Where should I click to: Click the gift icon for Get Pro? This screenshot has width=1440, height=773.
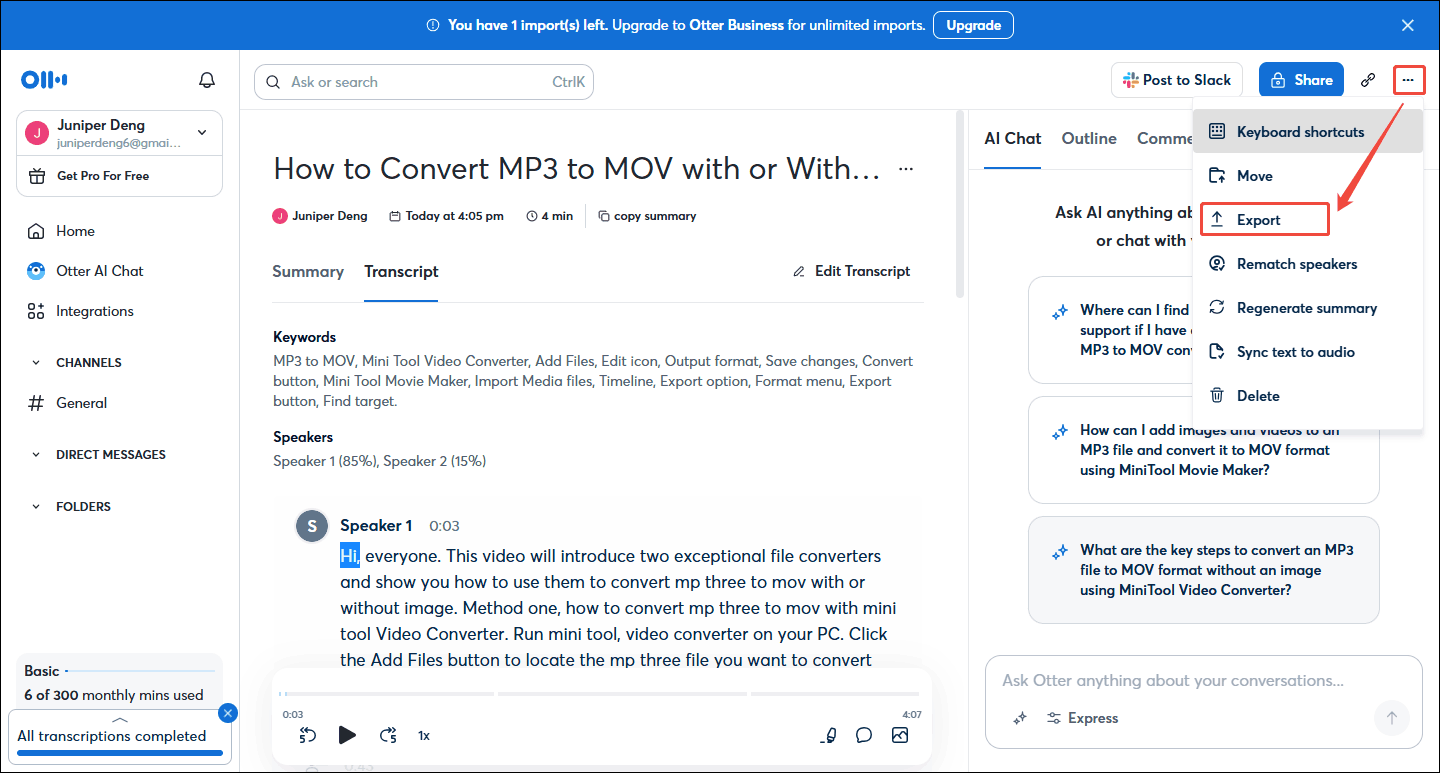tap(37, 176)
